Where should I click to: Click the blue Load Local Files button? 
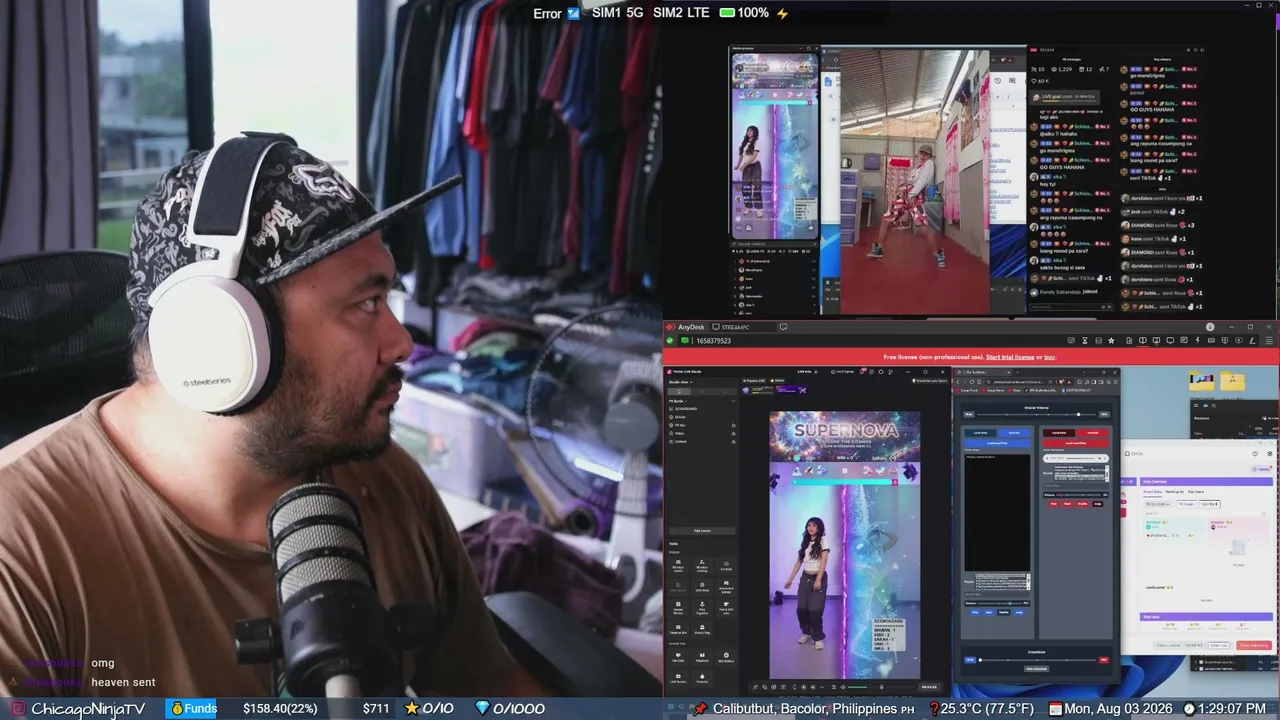coord(997,442)
